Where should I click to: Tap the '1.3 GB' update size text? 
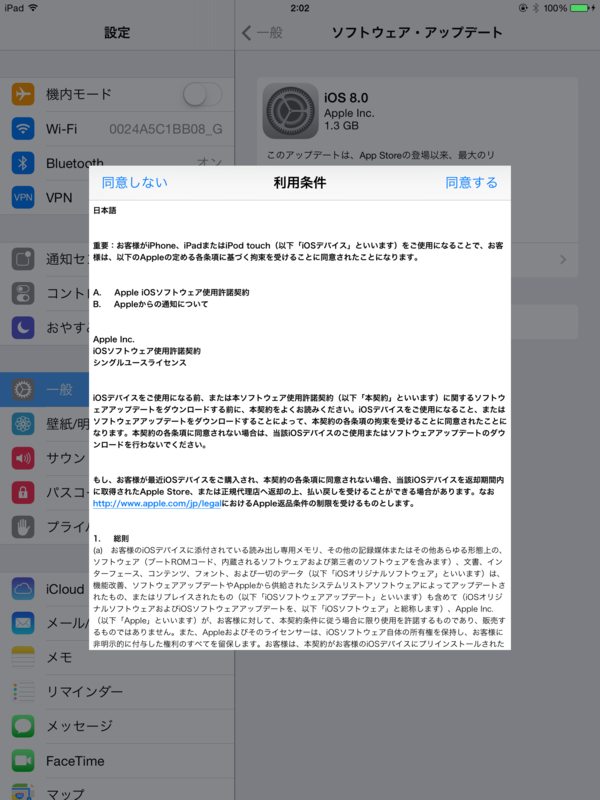pos(341,126)
